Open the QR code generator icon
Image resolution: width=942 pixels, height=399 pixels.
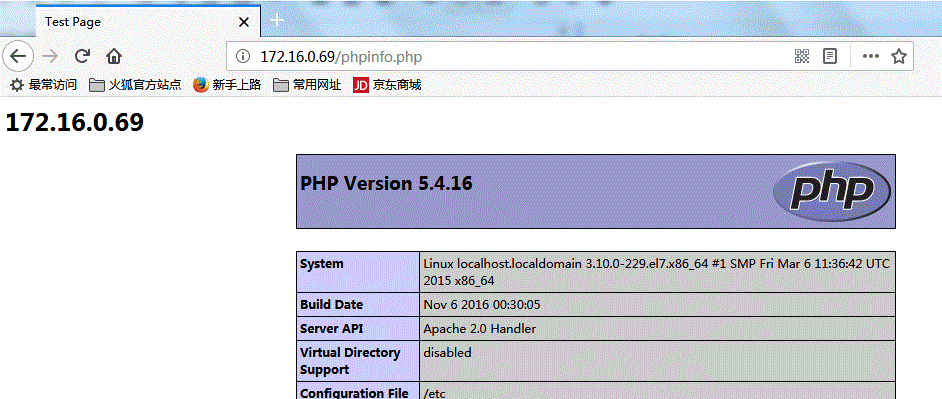[802, 56]
